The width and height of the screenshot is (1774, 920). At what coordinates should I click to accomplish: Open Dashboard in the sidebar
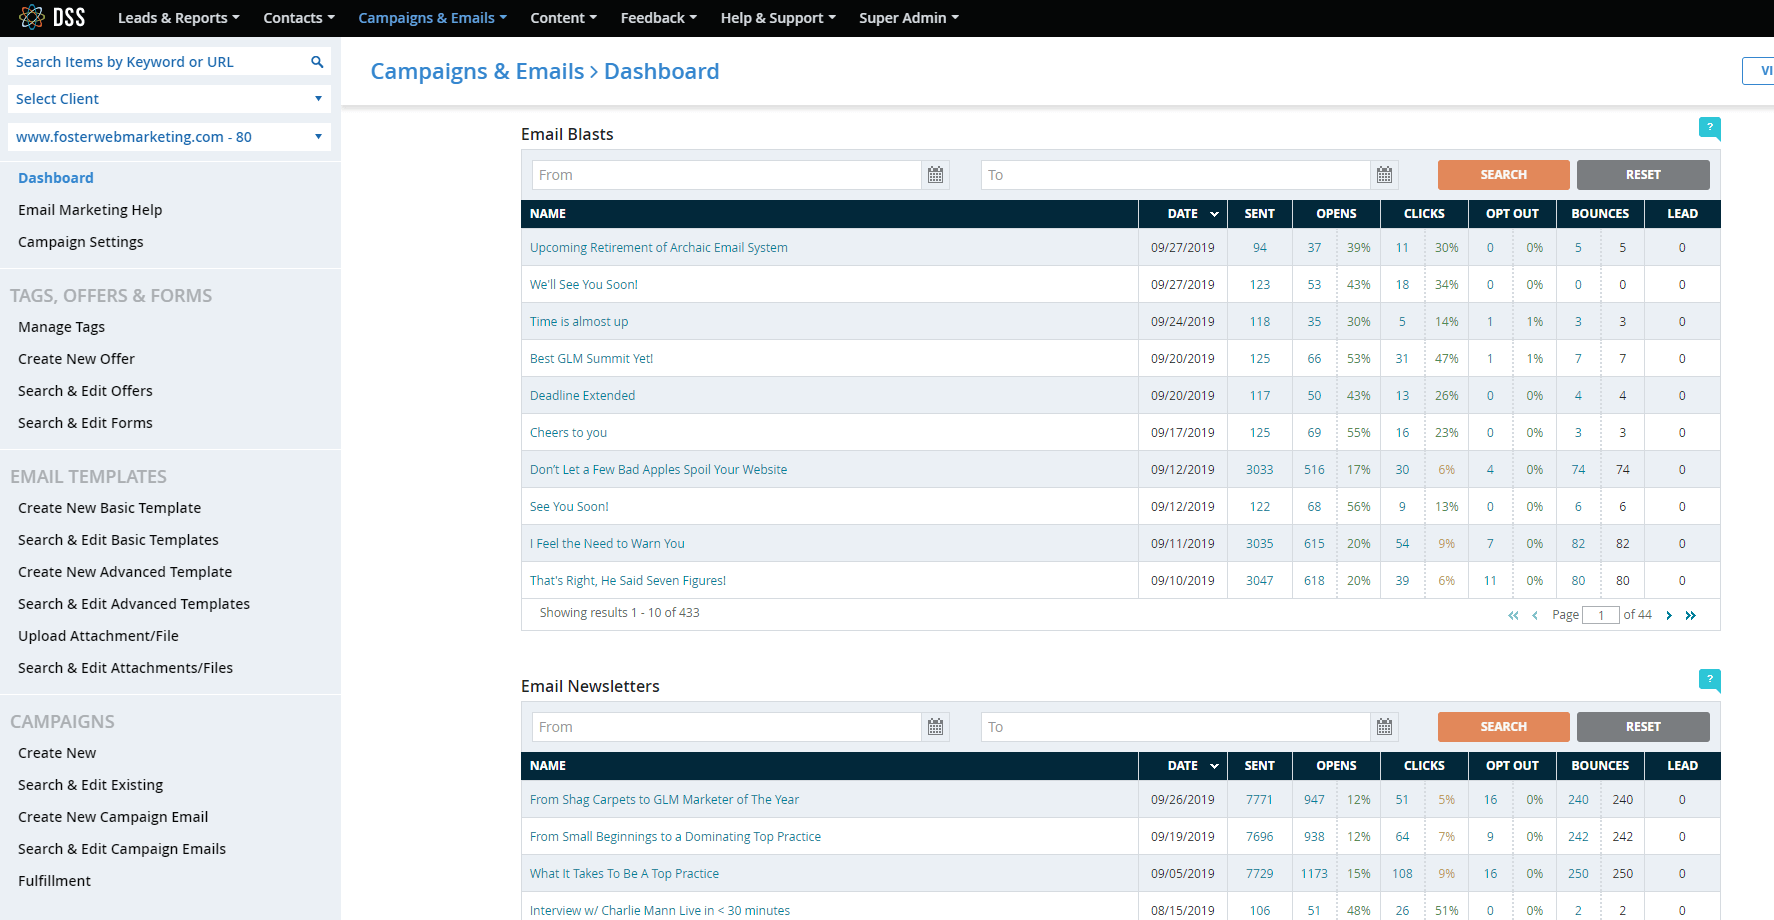point(56,178)
